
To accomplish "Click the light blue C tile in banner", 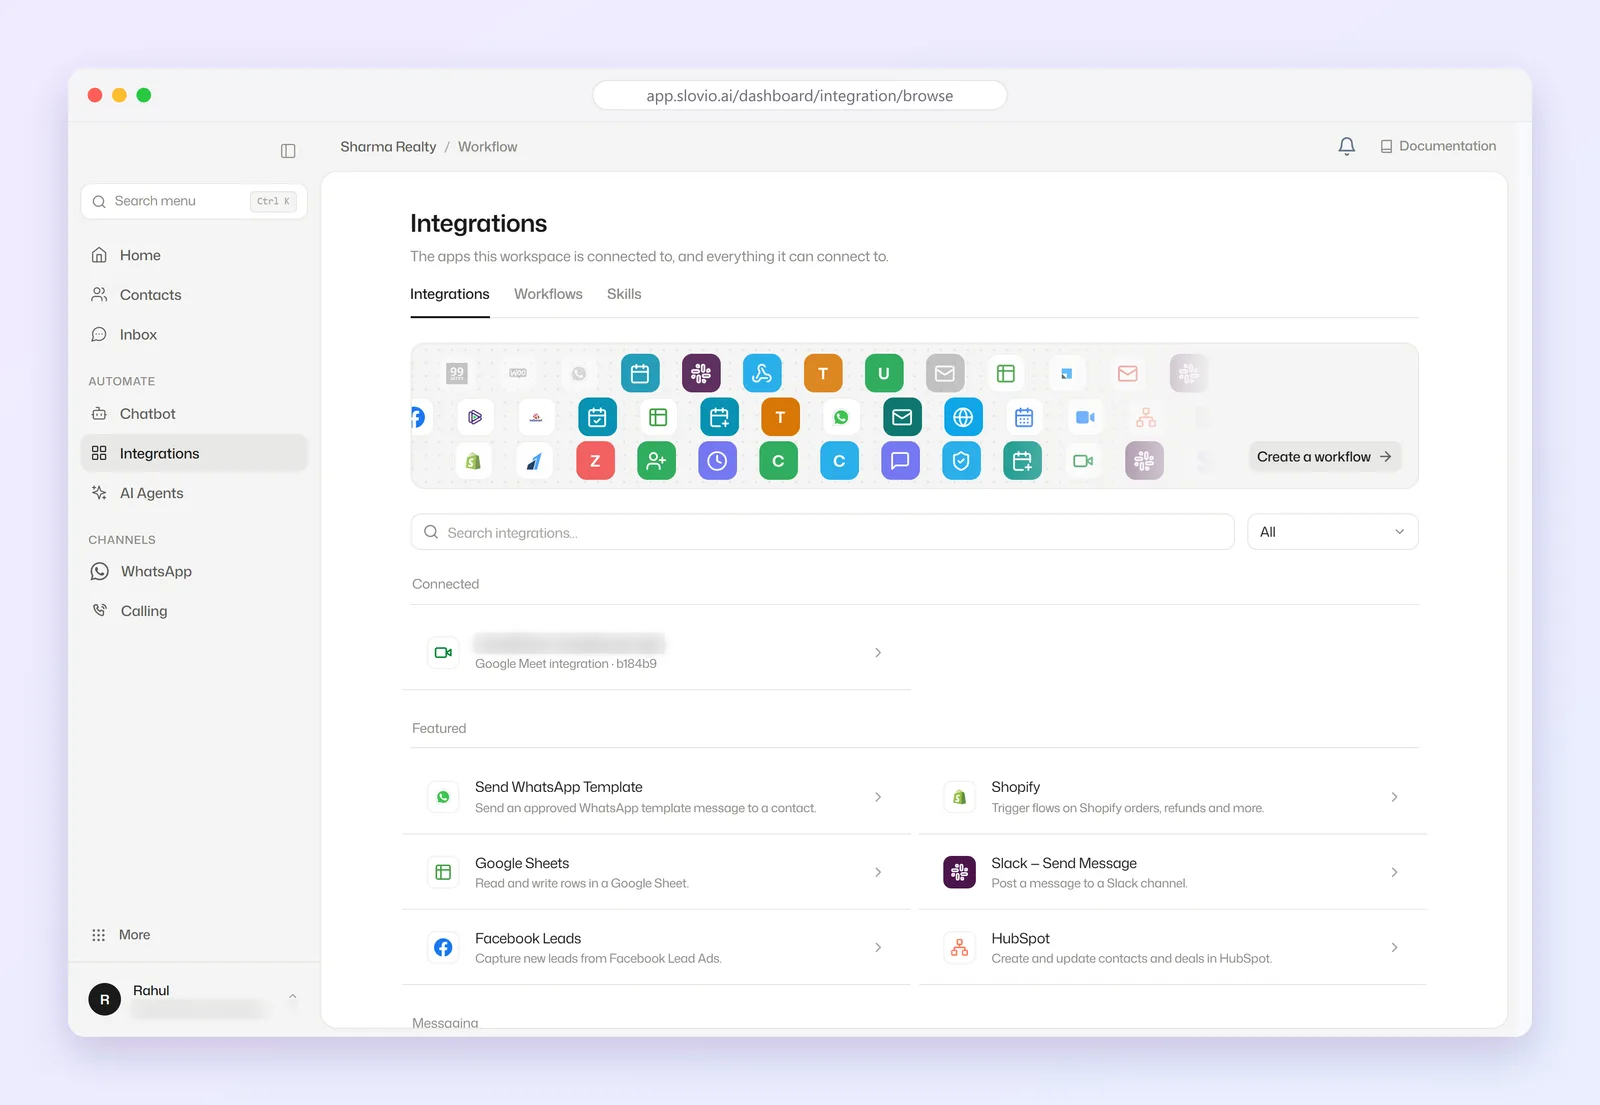I will pos(839,461).
